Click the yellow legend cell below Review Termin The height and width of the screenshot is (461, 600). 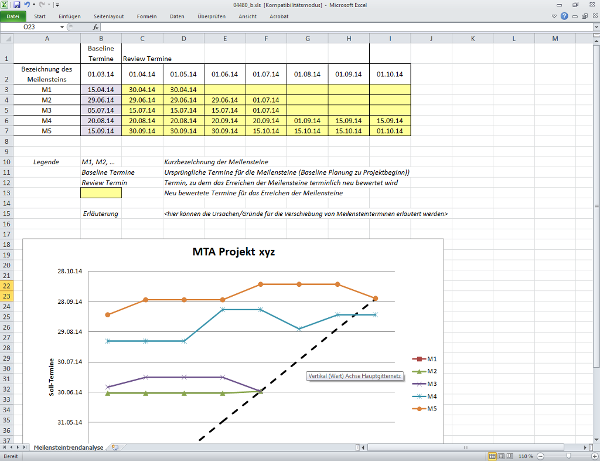pyautogui.click(x=101, y=193)
